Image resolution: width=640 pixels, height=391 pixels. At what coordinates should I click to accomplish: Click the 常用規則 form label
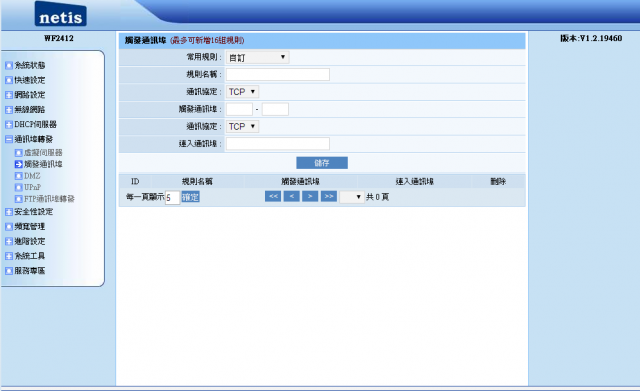coord(204,57)
